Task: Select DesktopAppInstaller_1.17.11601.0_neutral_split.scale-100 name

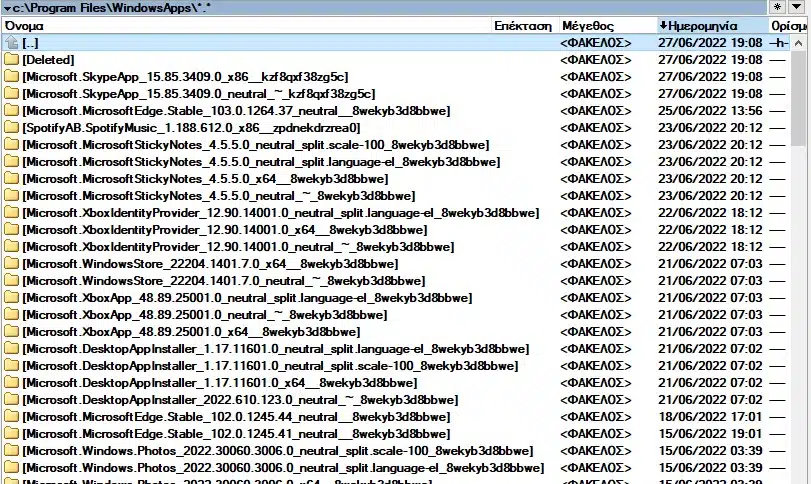Action: click(270, 366)
